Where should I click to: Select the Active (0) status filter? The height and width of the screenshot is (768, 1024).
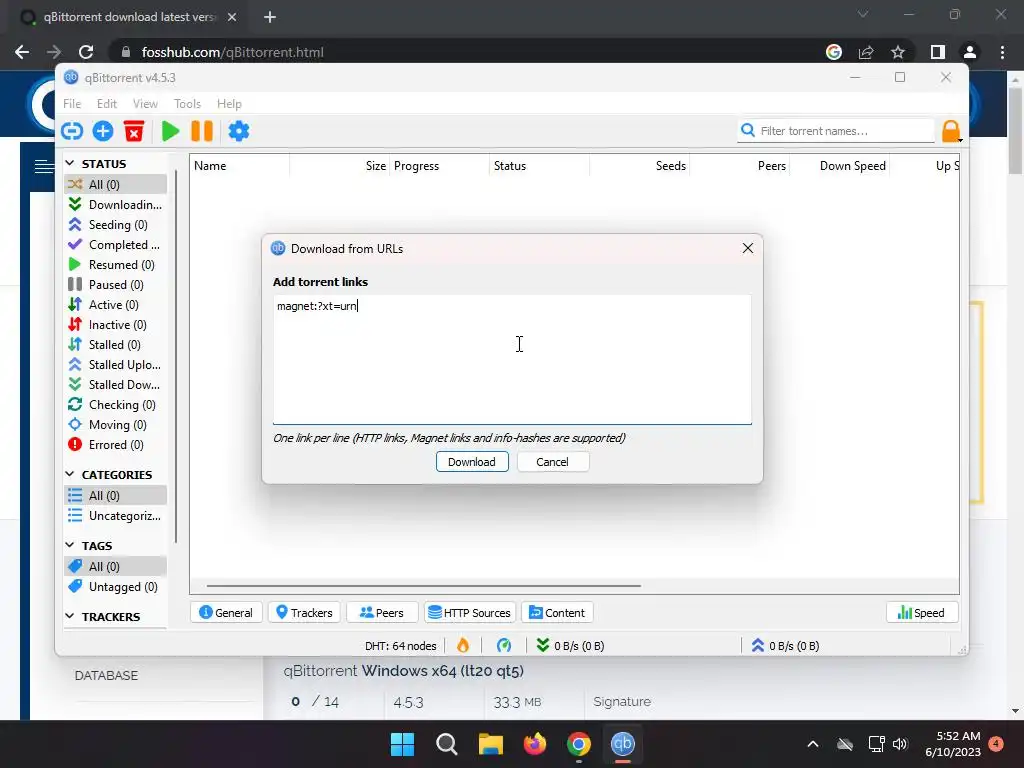tap(116, 305)
